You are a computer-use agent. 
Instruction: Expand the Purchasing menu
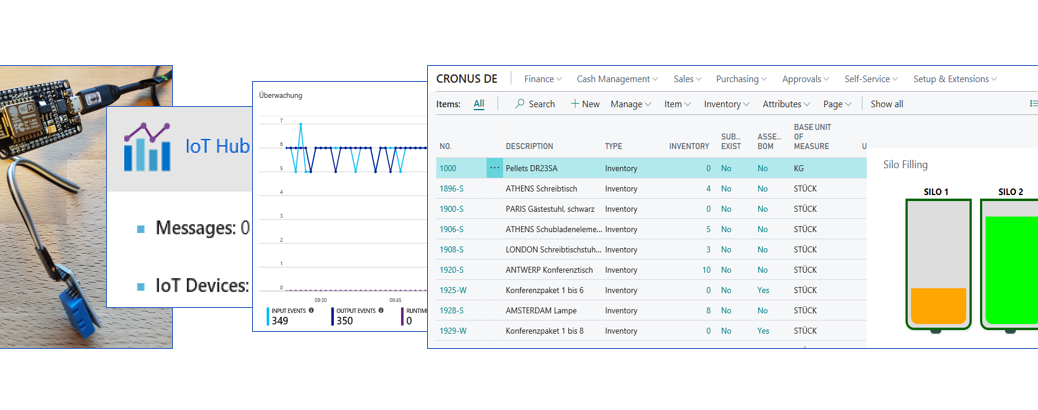coord(741,79)
